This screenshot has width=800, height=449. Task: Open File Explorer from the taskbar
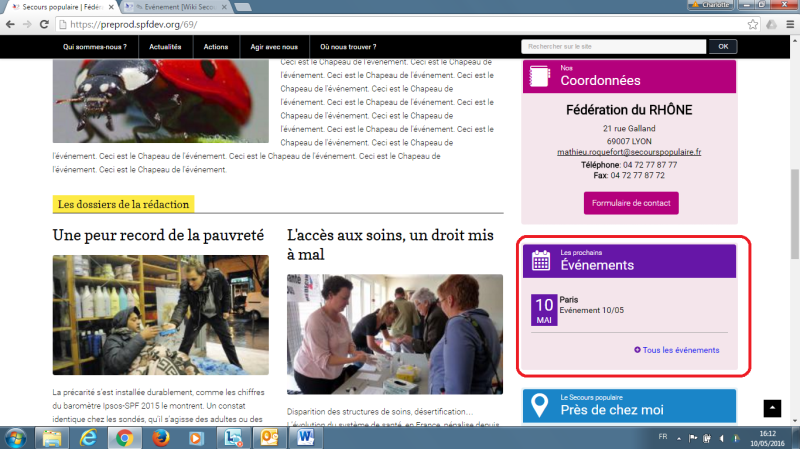(x=52, y=438)
